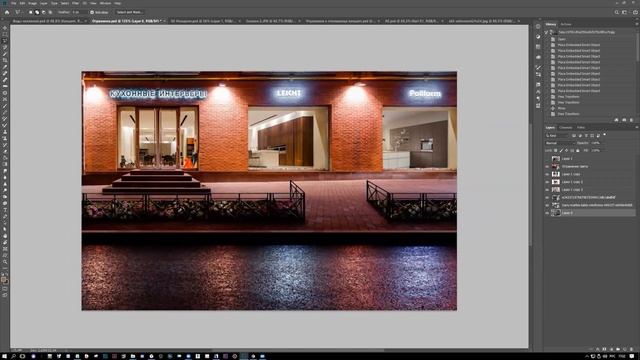Lock transparent pixels in Layers panel
640x360 pixels.
click(556, 151)
